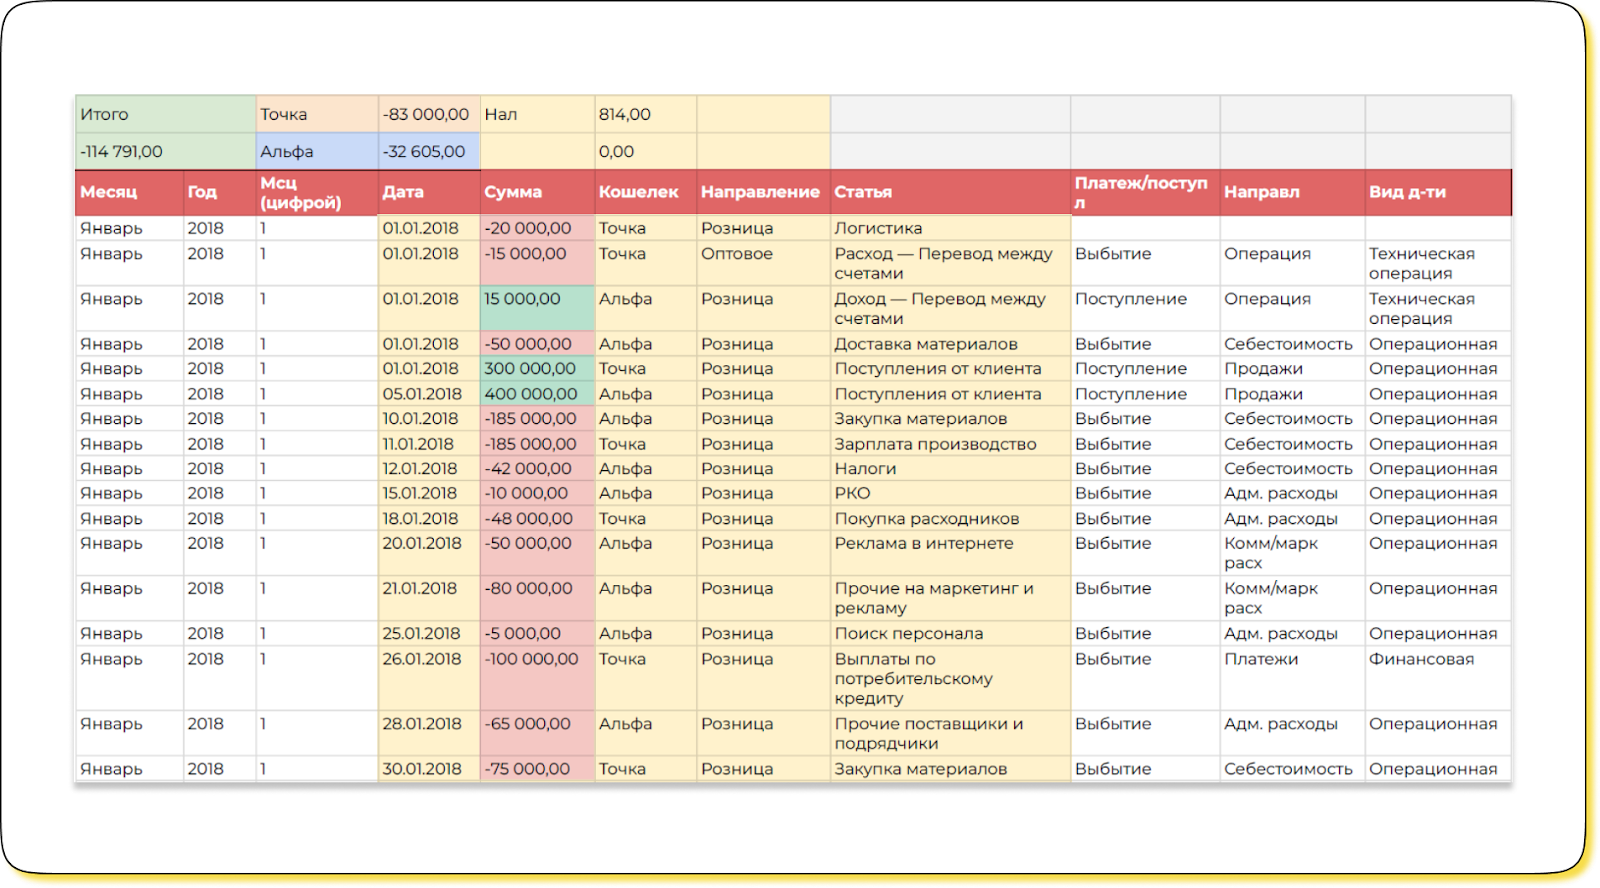Screen dimensions: 1600x888
Task: Select the green 400 000,00 amount cell
Action: coord(531,394)
